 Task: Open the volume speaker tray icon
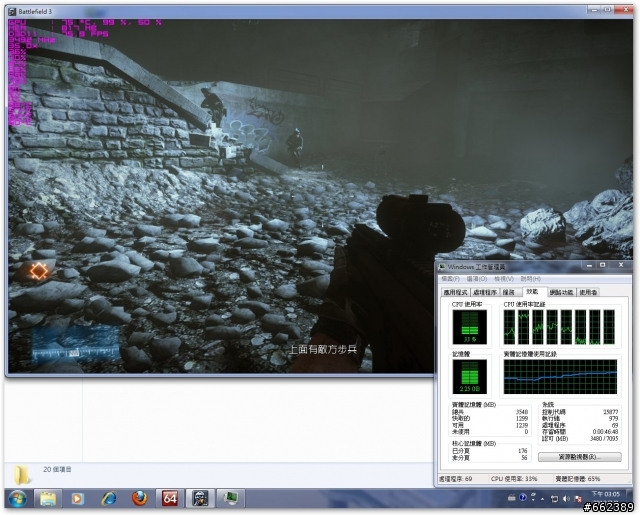[x=566, y=499]
